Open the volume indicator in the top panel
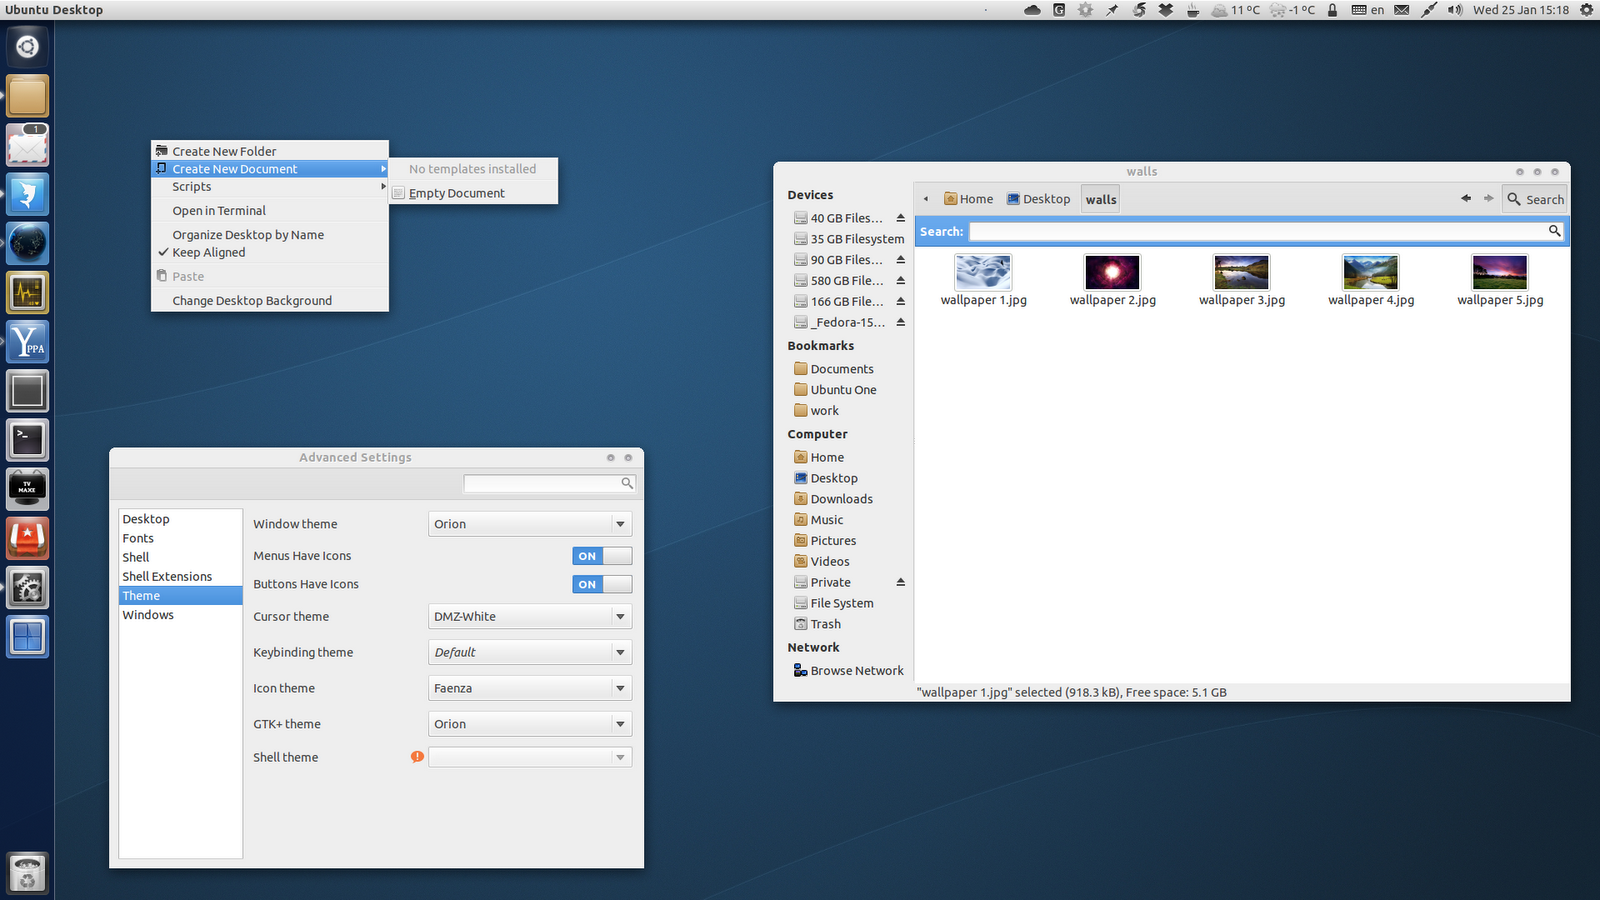Screen dimensions: 1600x900 pos(1454,10)
